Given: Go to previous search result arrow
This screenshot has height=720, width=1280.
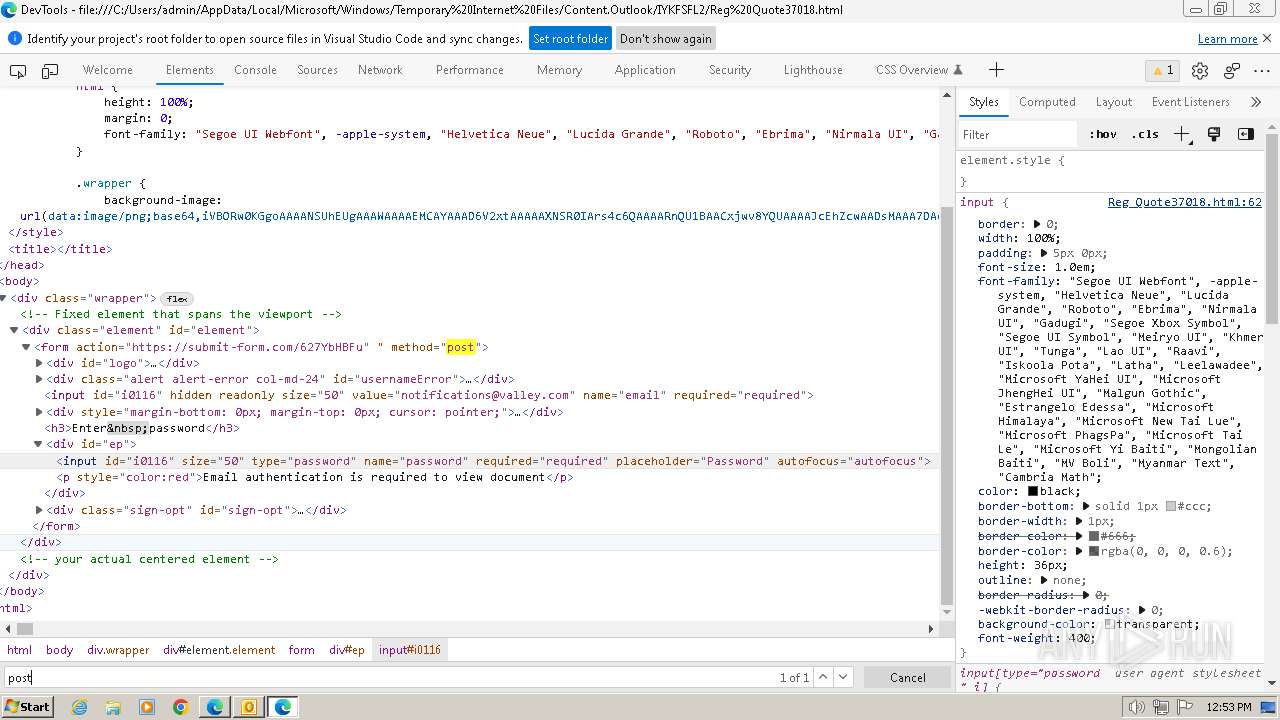Looking at the screenshot, I should tap(823, 677).
